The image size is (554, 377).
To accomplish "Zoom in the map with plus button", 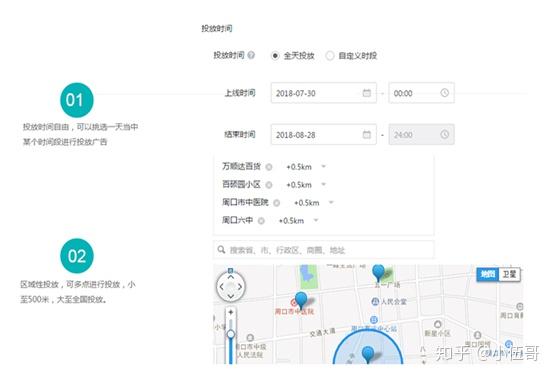I will pos(231,312).
